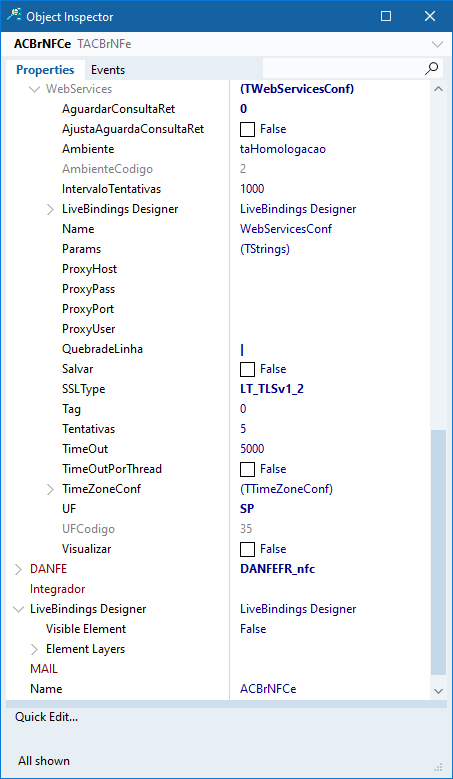Image resolution: width=453 pixels, height=779 pixels.
Task: Toggle the Salvar checkbox
Action: click(247, 369)
